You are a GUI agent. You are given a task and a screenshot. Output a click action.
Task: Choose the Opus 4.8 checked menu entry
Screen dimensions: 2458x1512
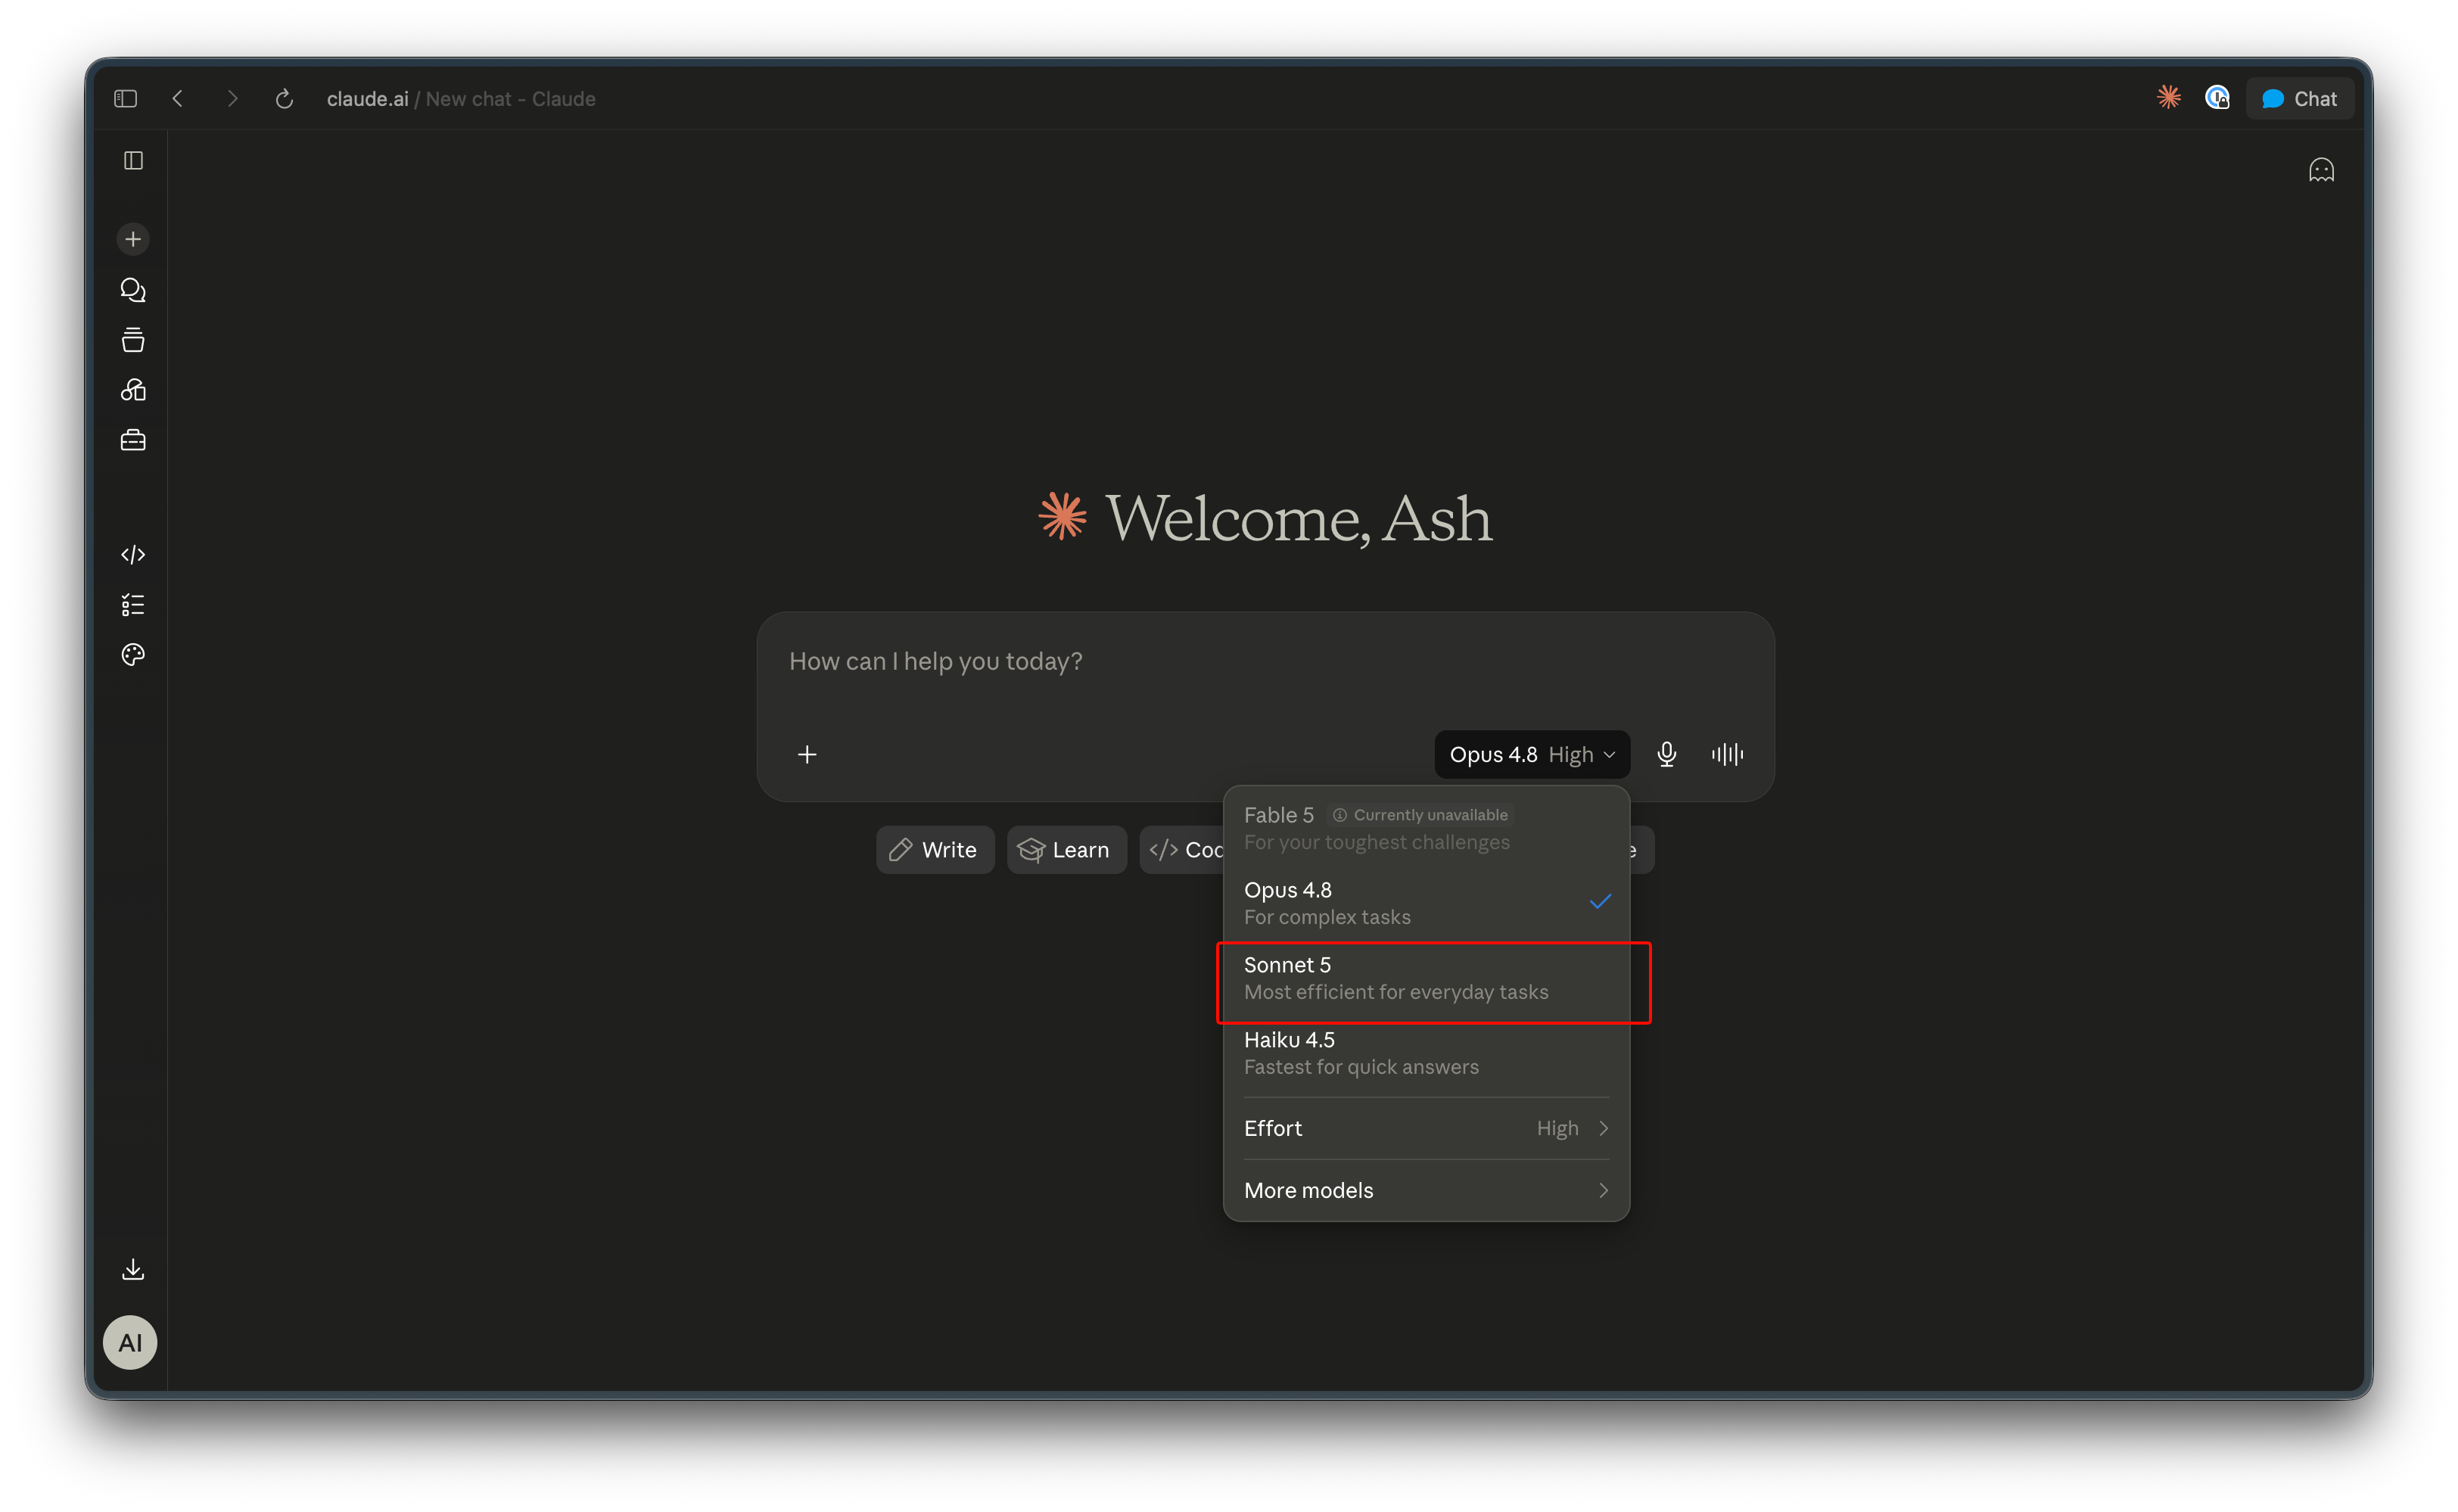[x=1426, y=903]
